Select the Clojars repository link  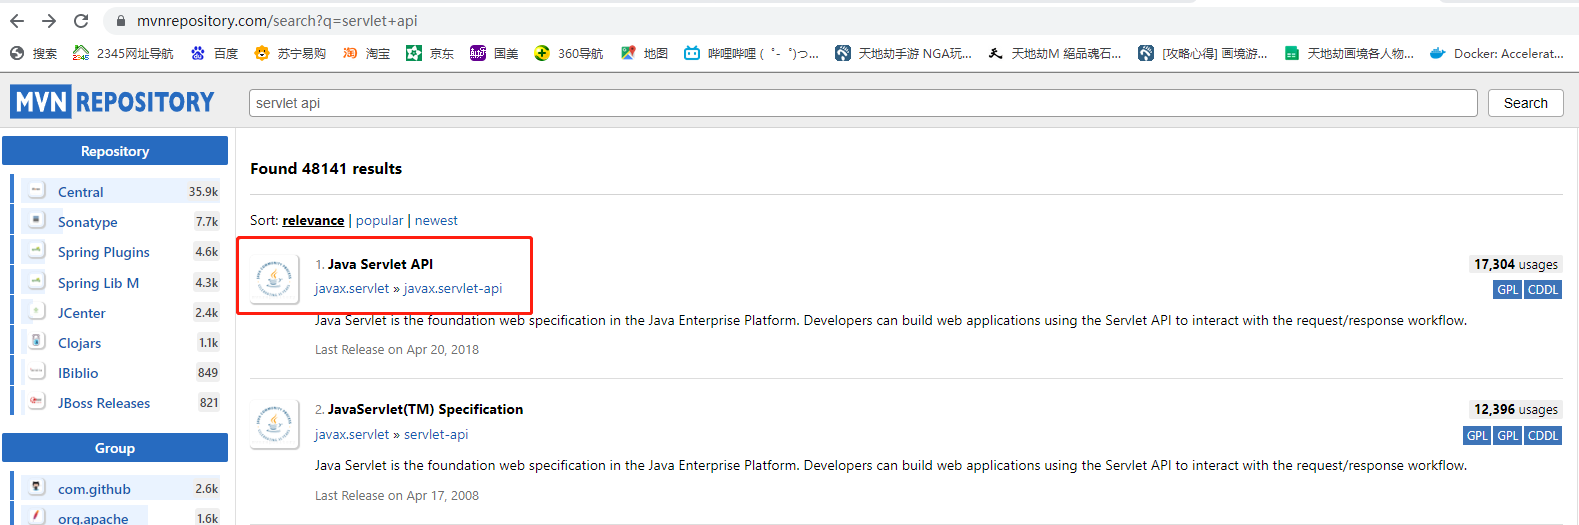point(80,343)
